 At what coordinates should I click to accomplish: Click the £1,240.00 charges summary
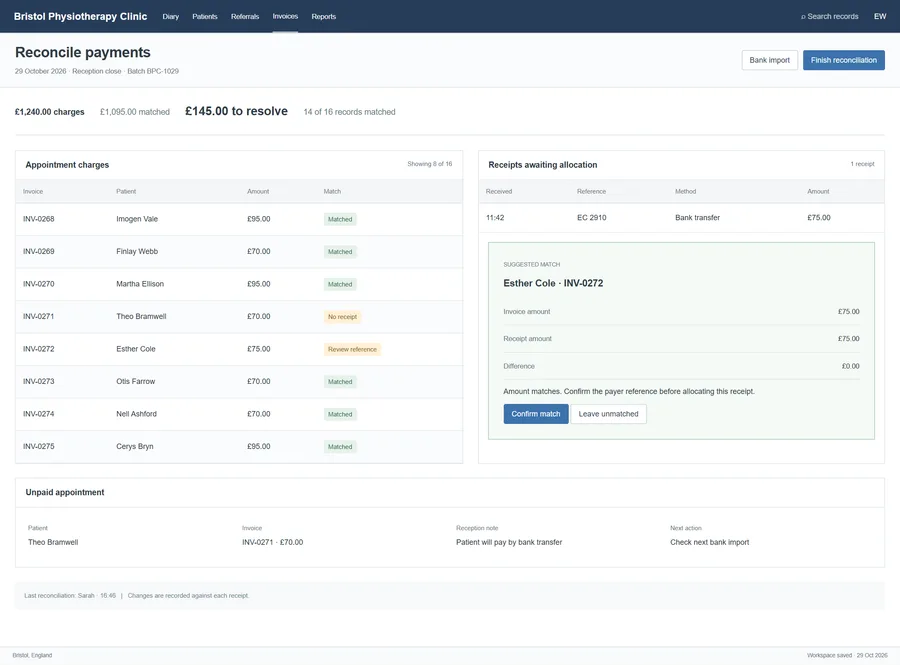[x=49, y=112]
